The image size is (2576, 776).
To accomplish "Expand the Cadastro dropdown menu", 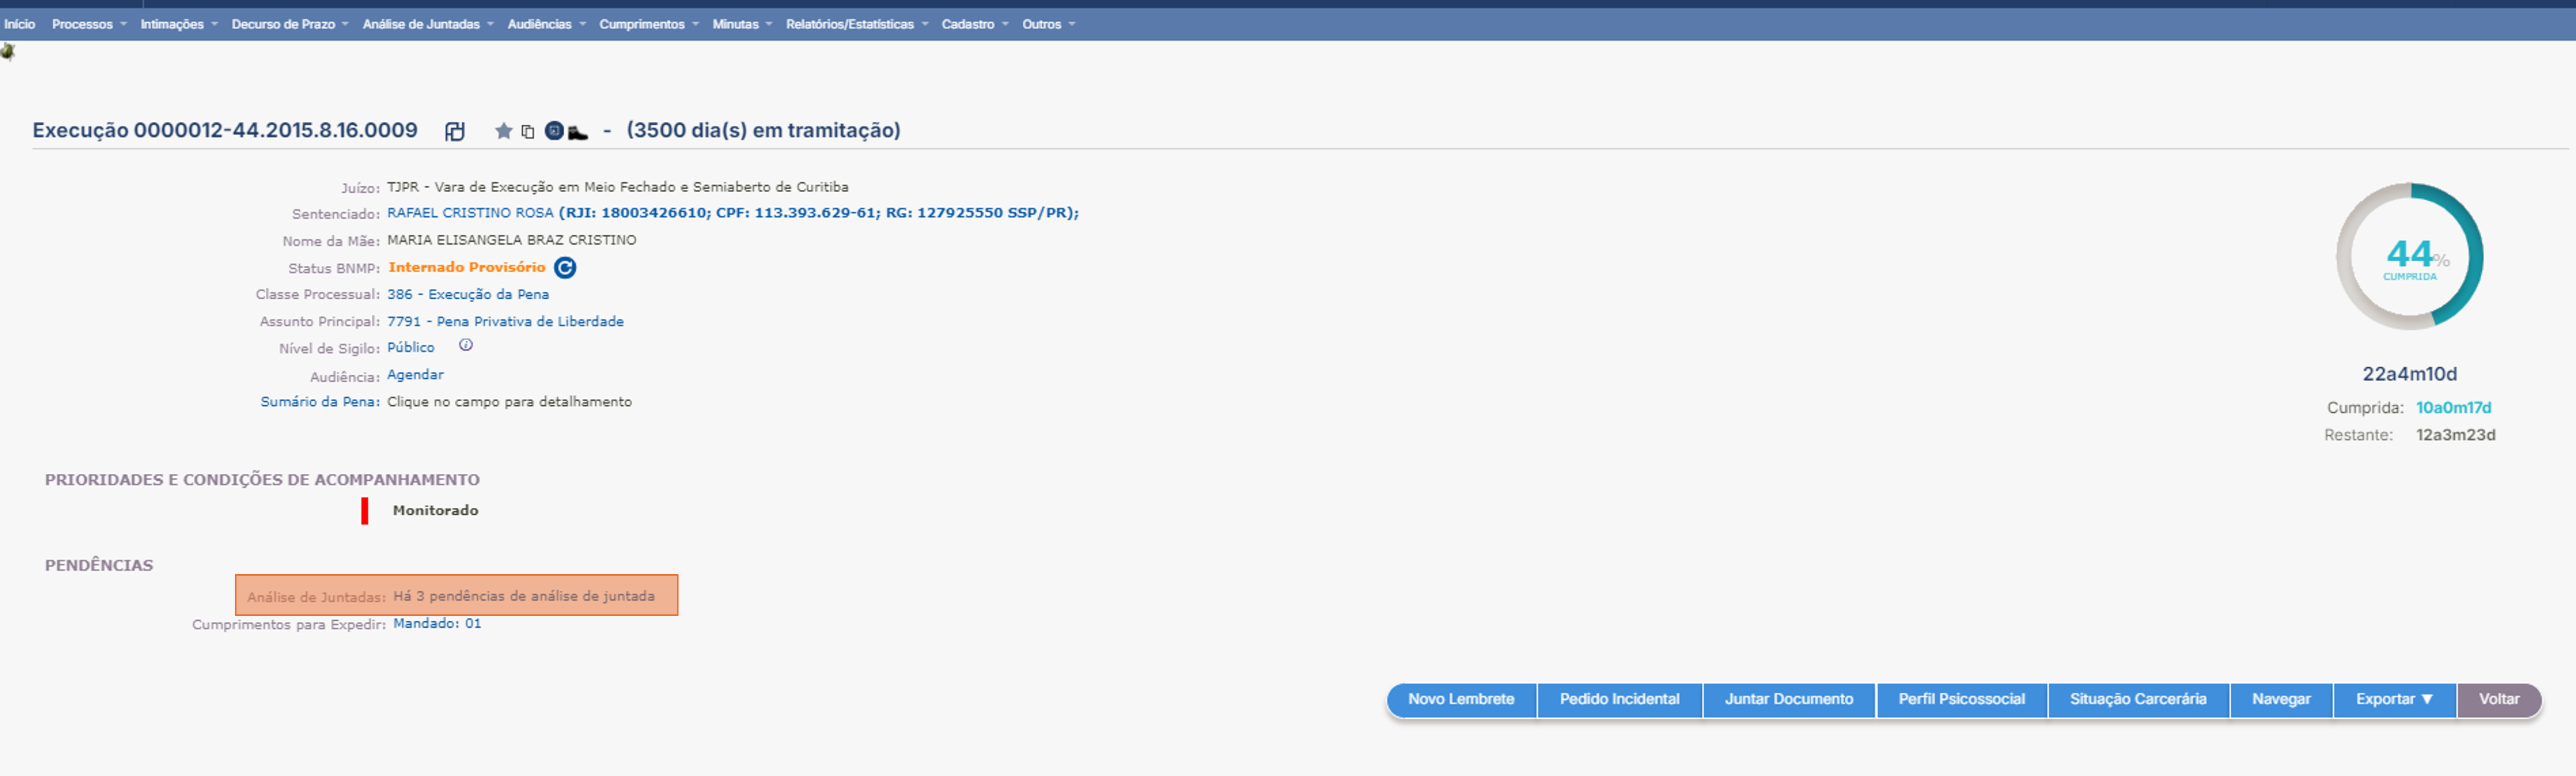I will click(975, 24).
